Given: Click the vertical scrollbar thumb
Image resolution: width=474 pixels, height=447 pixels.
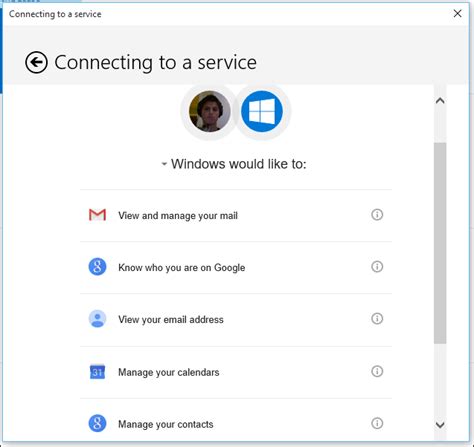Looking at the screenshot, I should (x=440, y=243).
